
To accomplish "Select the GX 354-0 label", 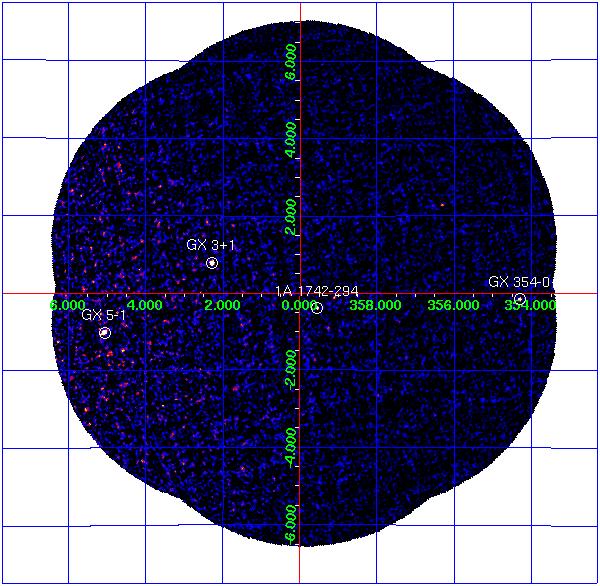I will pyautogui.click(x=519, y=282).
